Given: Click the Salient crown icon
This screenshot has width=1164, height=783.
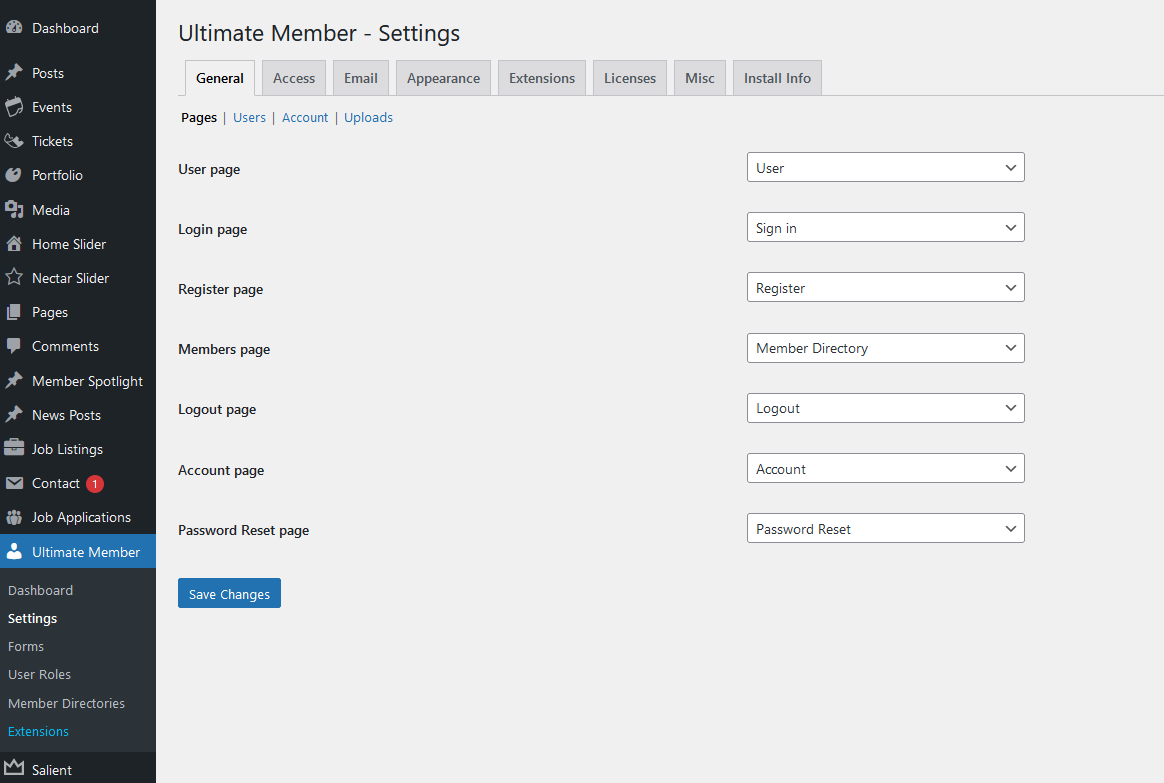Looking at the screenshot, I should [14, 767].
